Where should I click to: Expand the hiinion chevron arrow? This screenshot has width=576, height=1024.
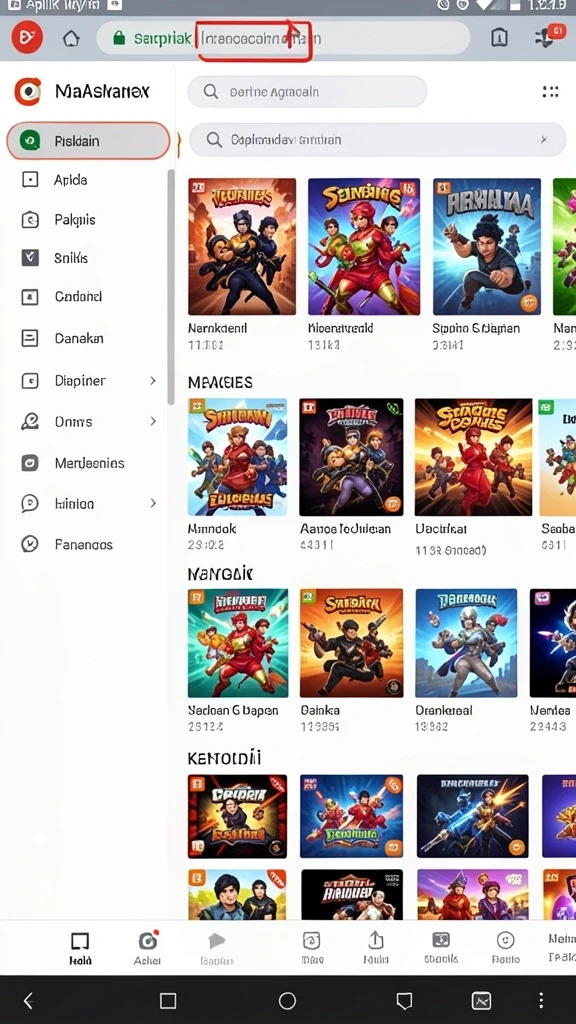pos(153,503)
